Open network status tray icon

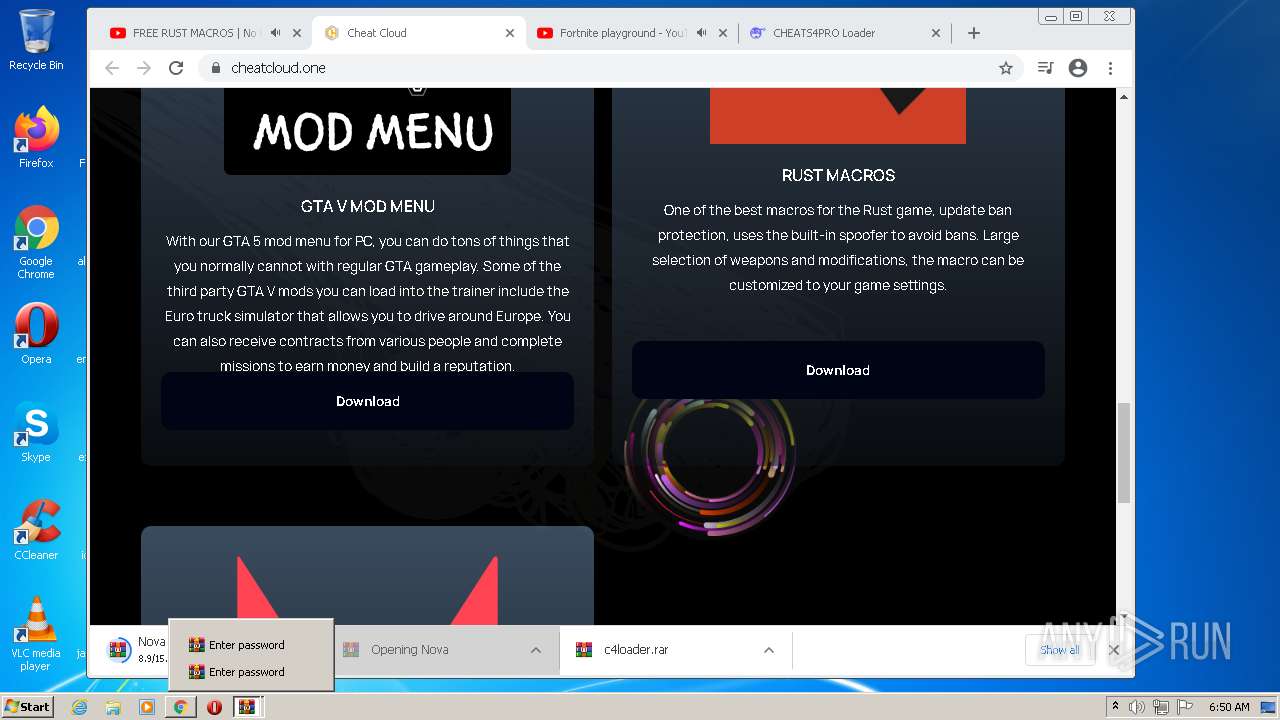[1161, 707]
